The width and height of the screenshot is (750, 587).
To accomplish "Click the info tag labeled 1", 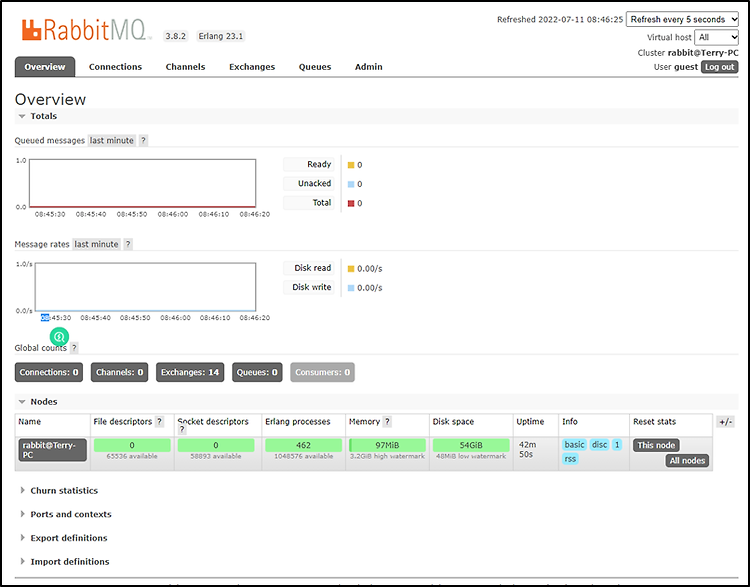I will pyautogui.click(x=617, y=445).
